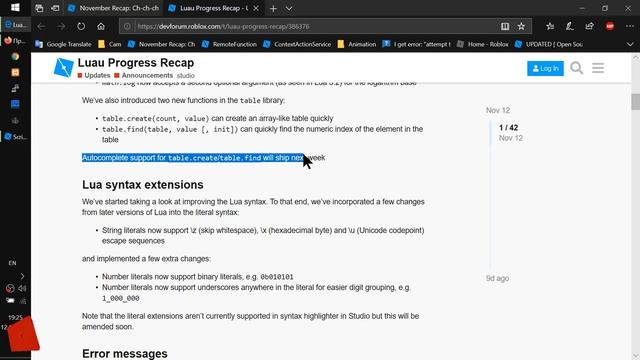Image resolution: width=640 pixels, height=360 pixels.
Task: Click the browser Home button
Action: tap(101, 27)
